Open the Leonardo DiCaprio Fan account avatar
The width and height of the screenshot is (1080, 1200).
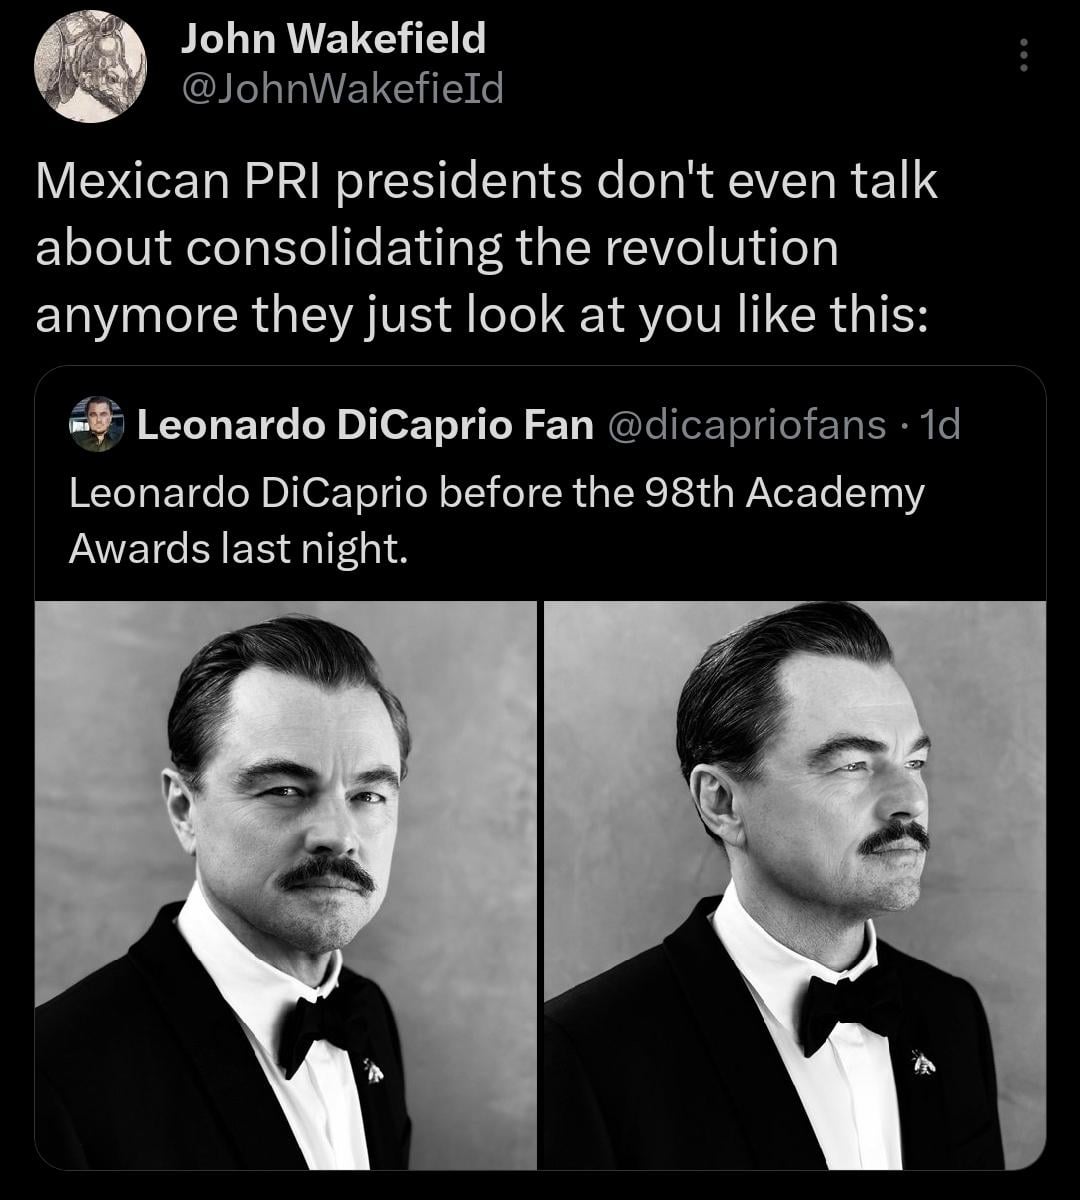[97, 424]
